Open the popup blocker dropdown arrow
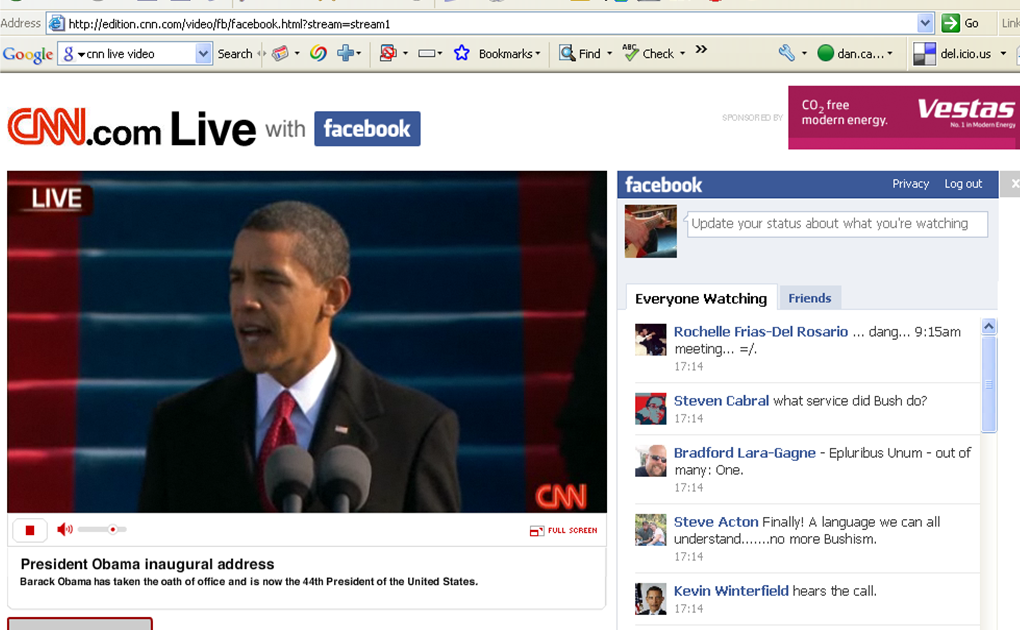 pyautogui.click(x=405, y=53)
